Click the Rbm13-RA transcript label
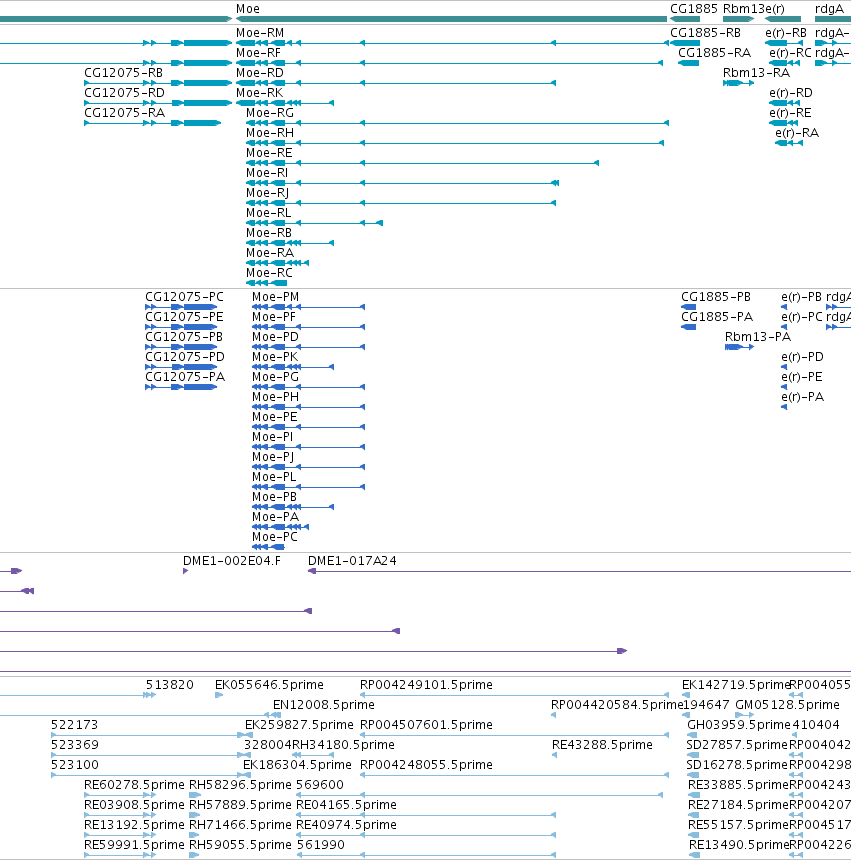This screenshot has width=851, height=860. coord(756,73)
